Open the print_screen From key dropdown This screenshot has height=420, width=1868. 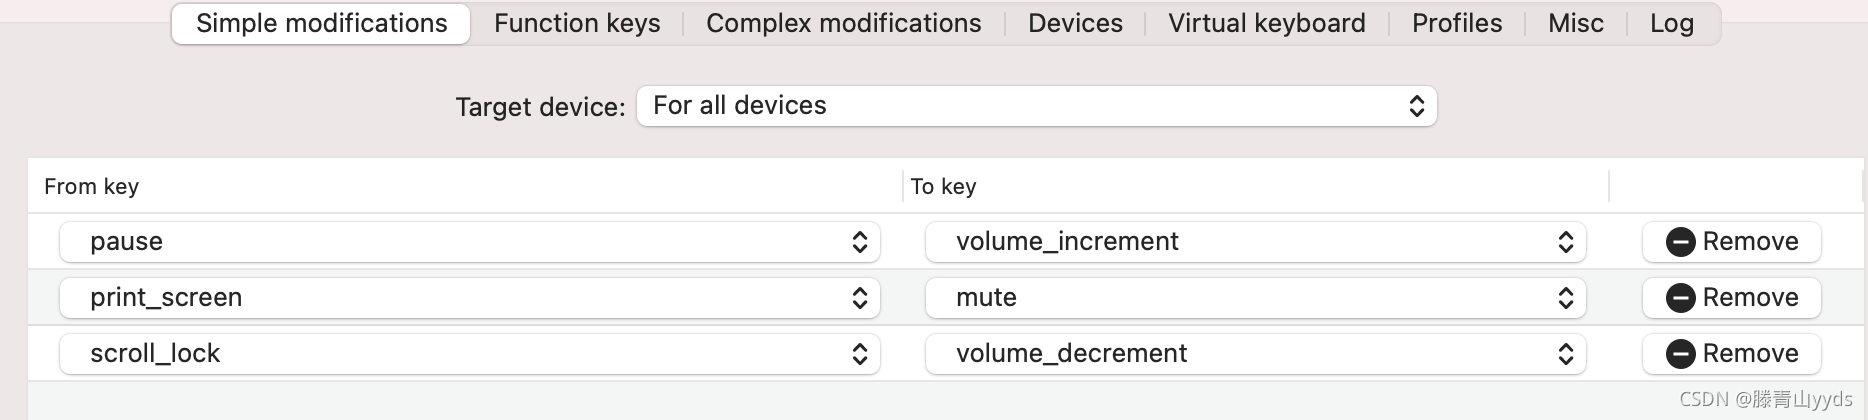[469, 298]
